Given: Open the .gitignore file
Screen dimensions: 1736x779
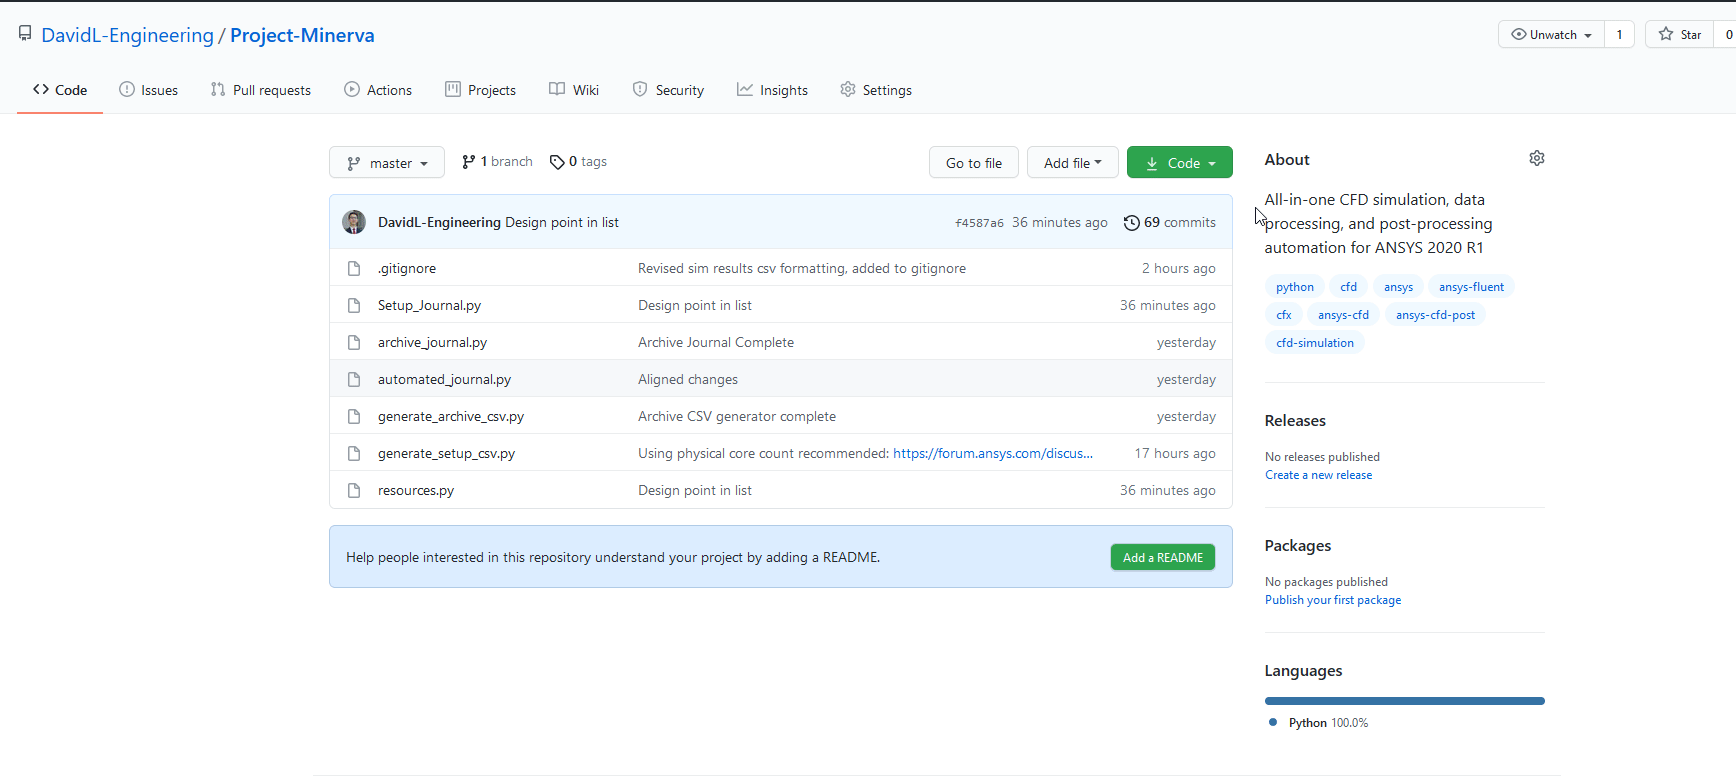Looking at the screenshot, I should [x=407, y=268].
